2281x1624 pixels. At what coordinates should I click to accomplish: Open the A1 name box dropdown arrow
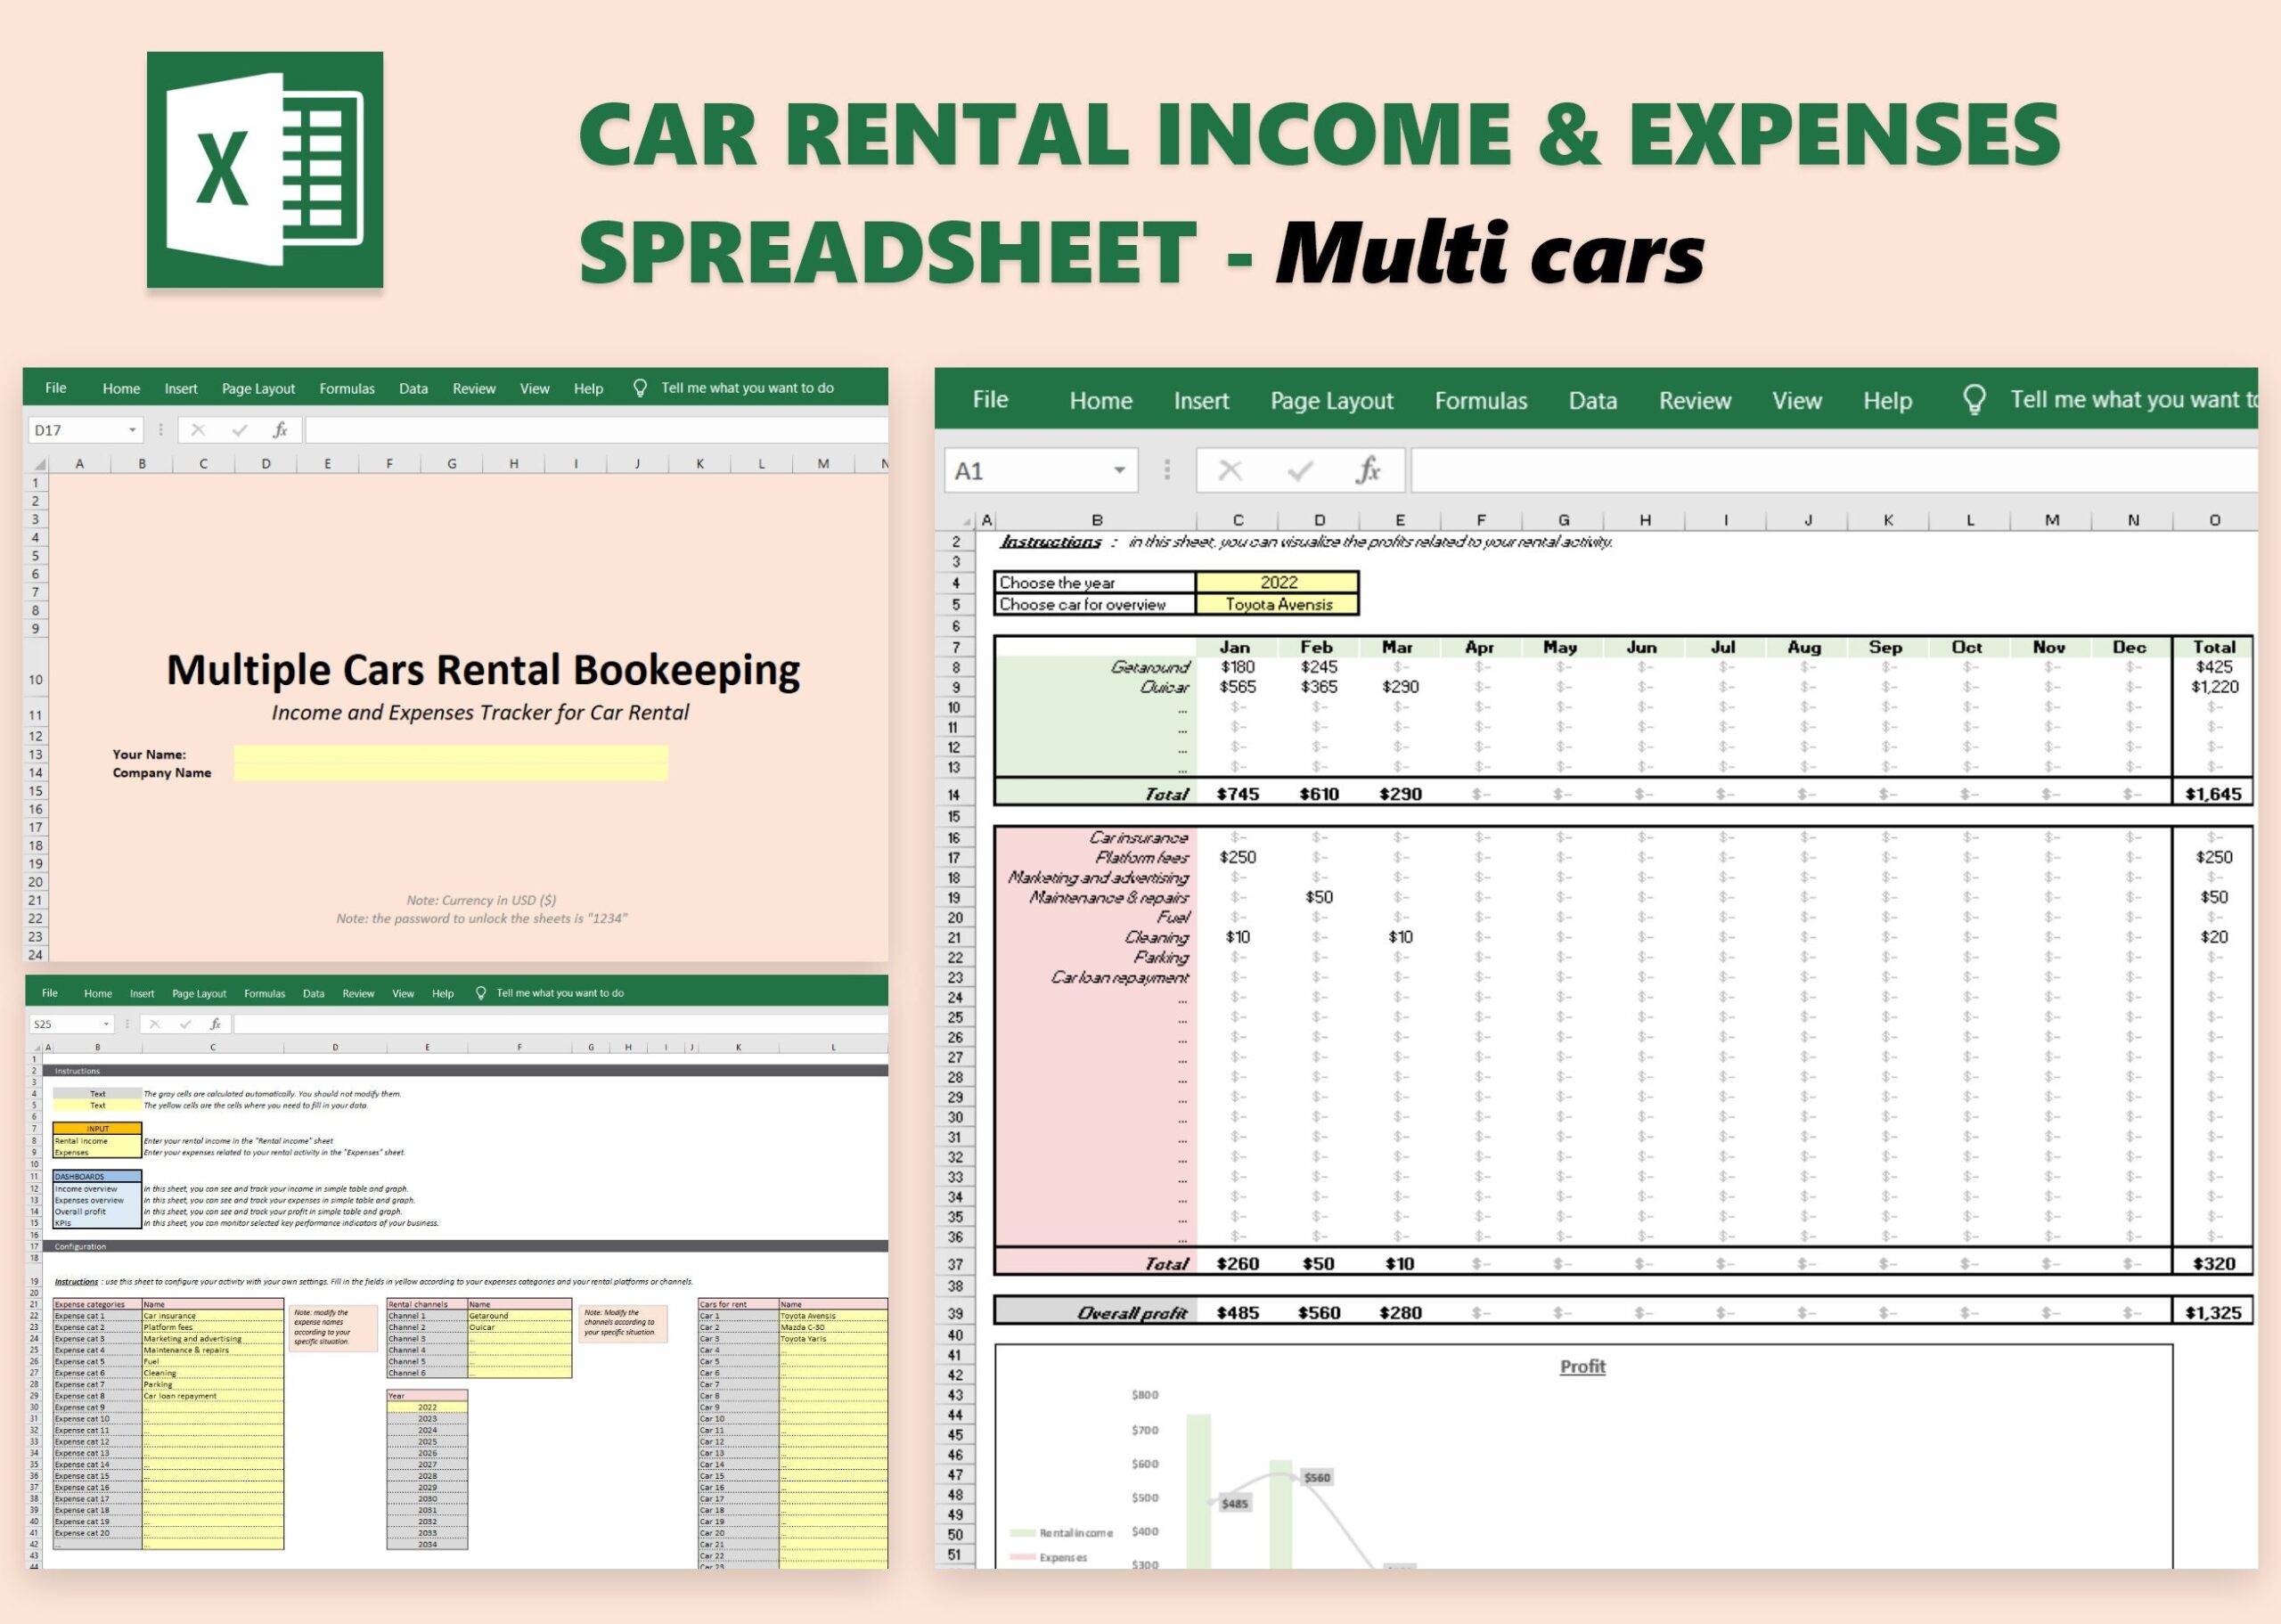point(1119,470)
